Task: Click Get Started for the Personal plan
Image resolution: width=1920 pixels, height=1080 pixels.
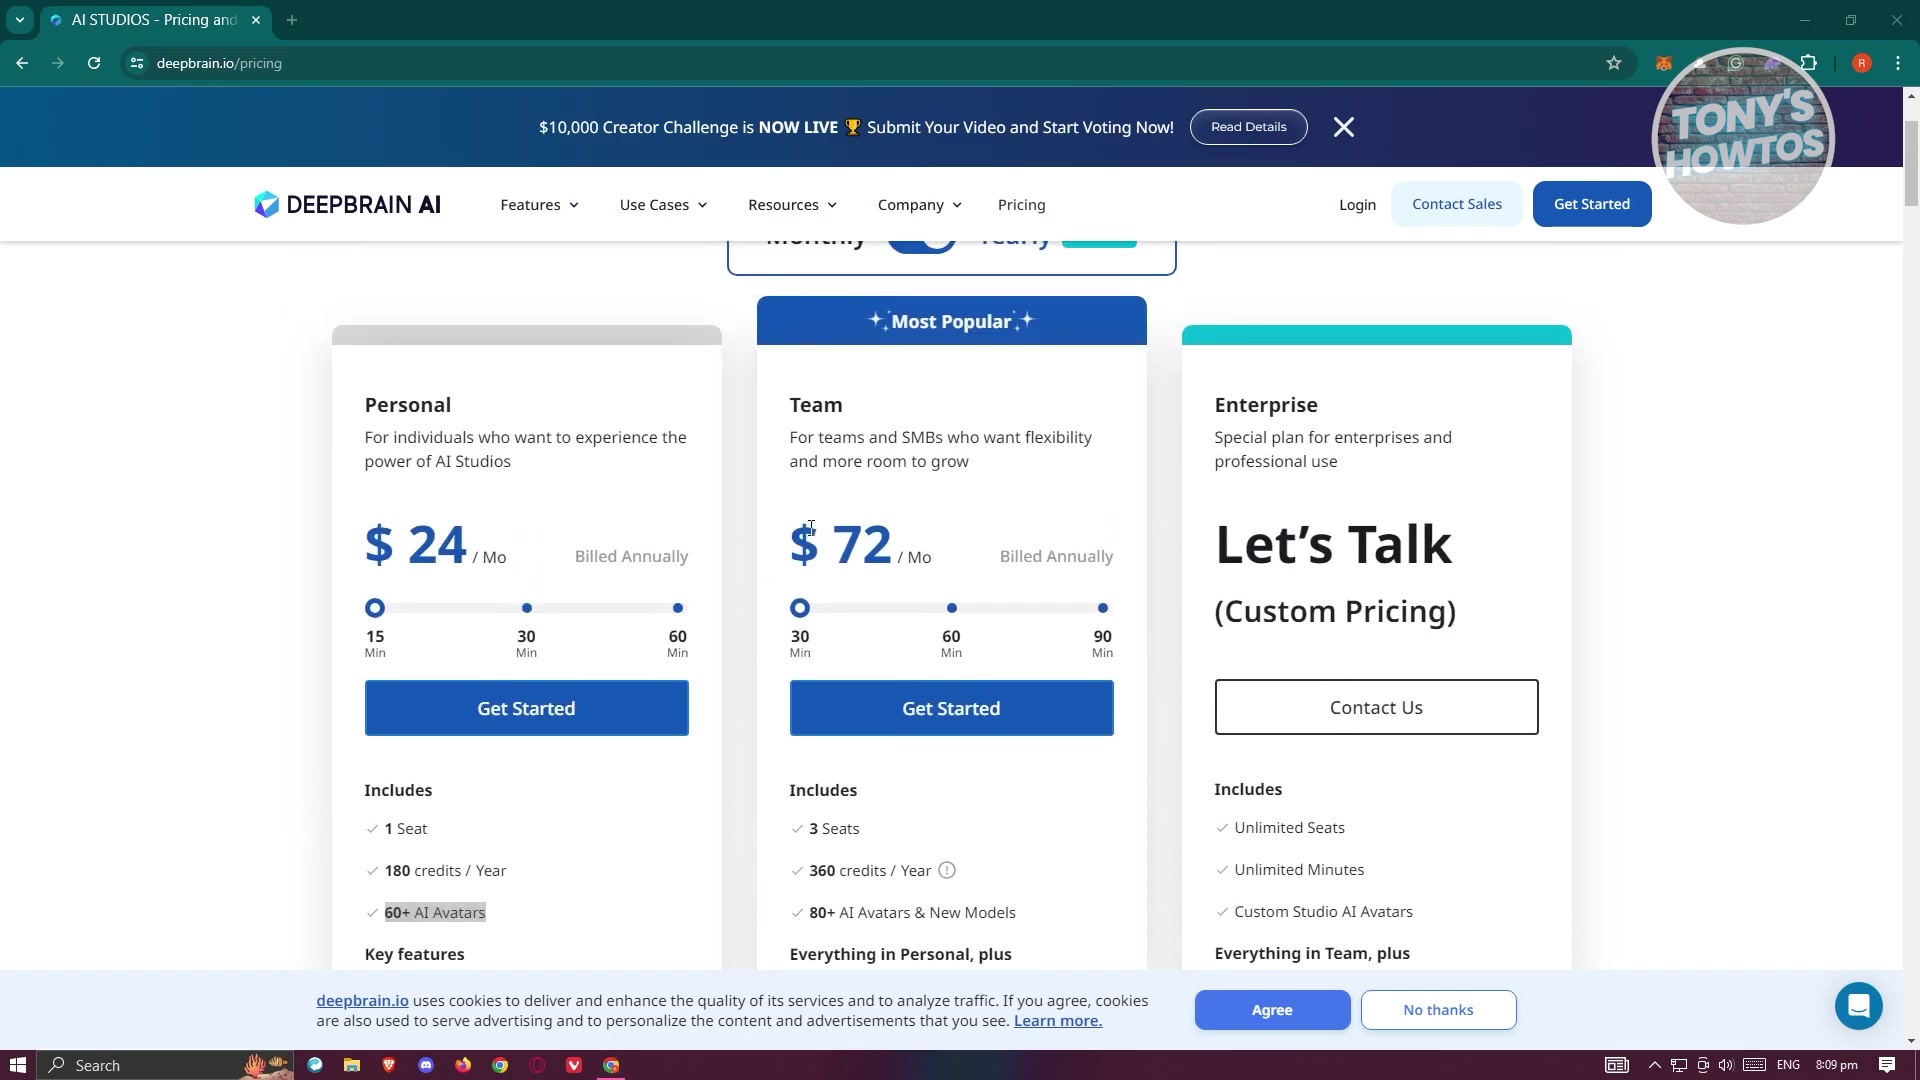Action: [x=526, y=708]
